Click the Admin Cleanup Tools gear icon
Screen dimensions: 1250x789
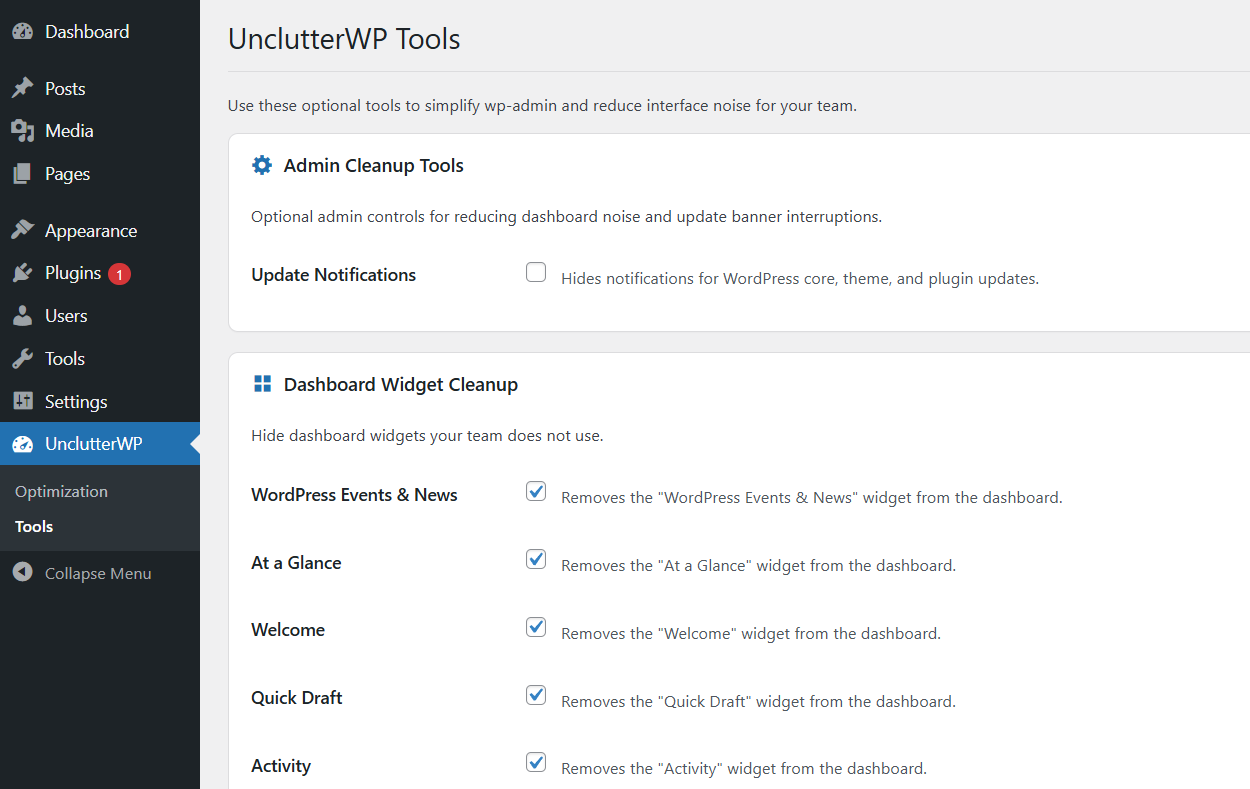tap(262, 165)
